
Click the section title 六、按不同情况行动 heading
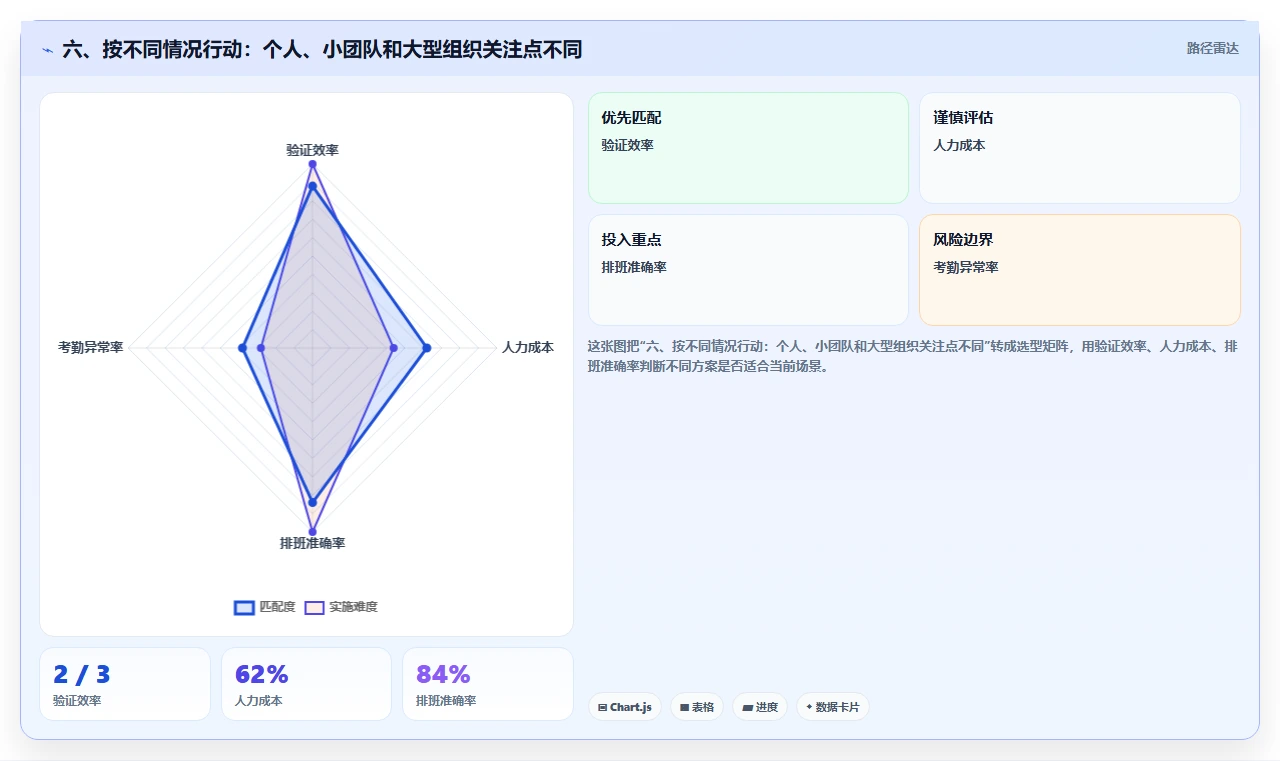322,49
